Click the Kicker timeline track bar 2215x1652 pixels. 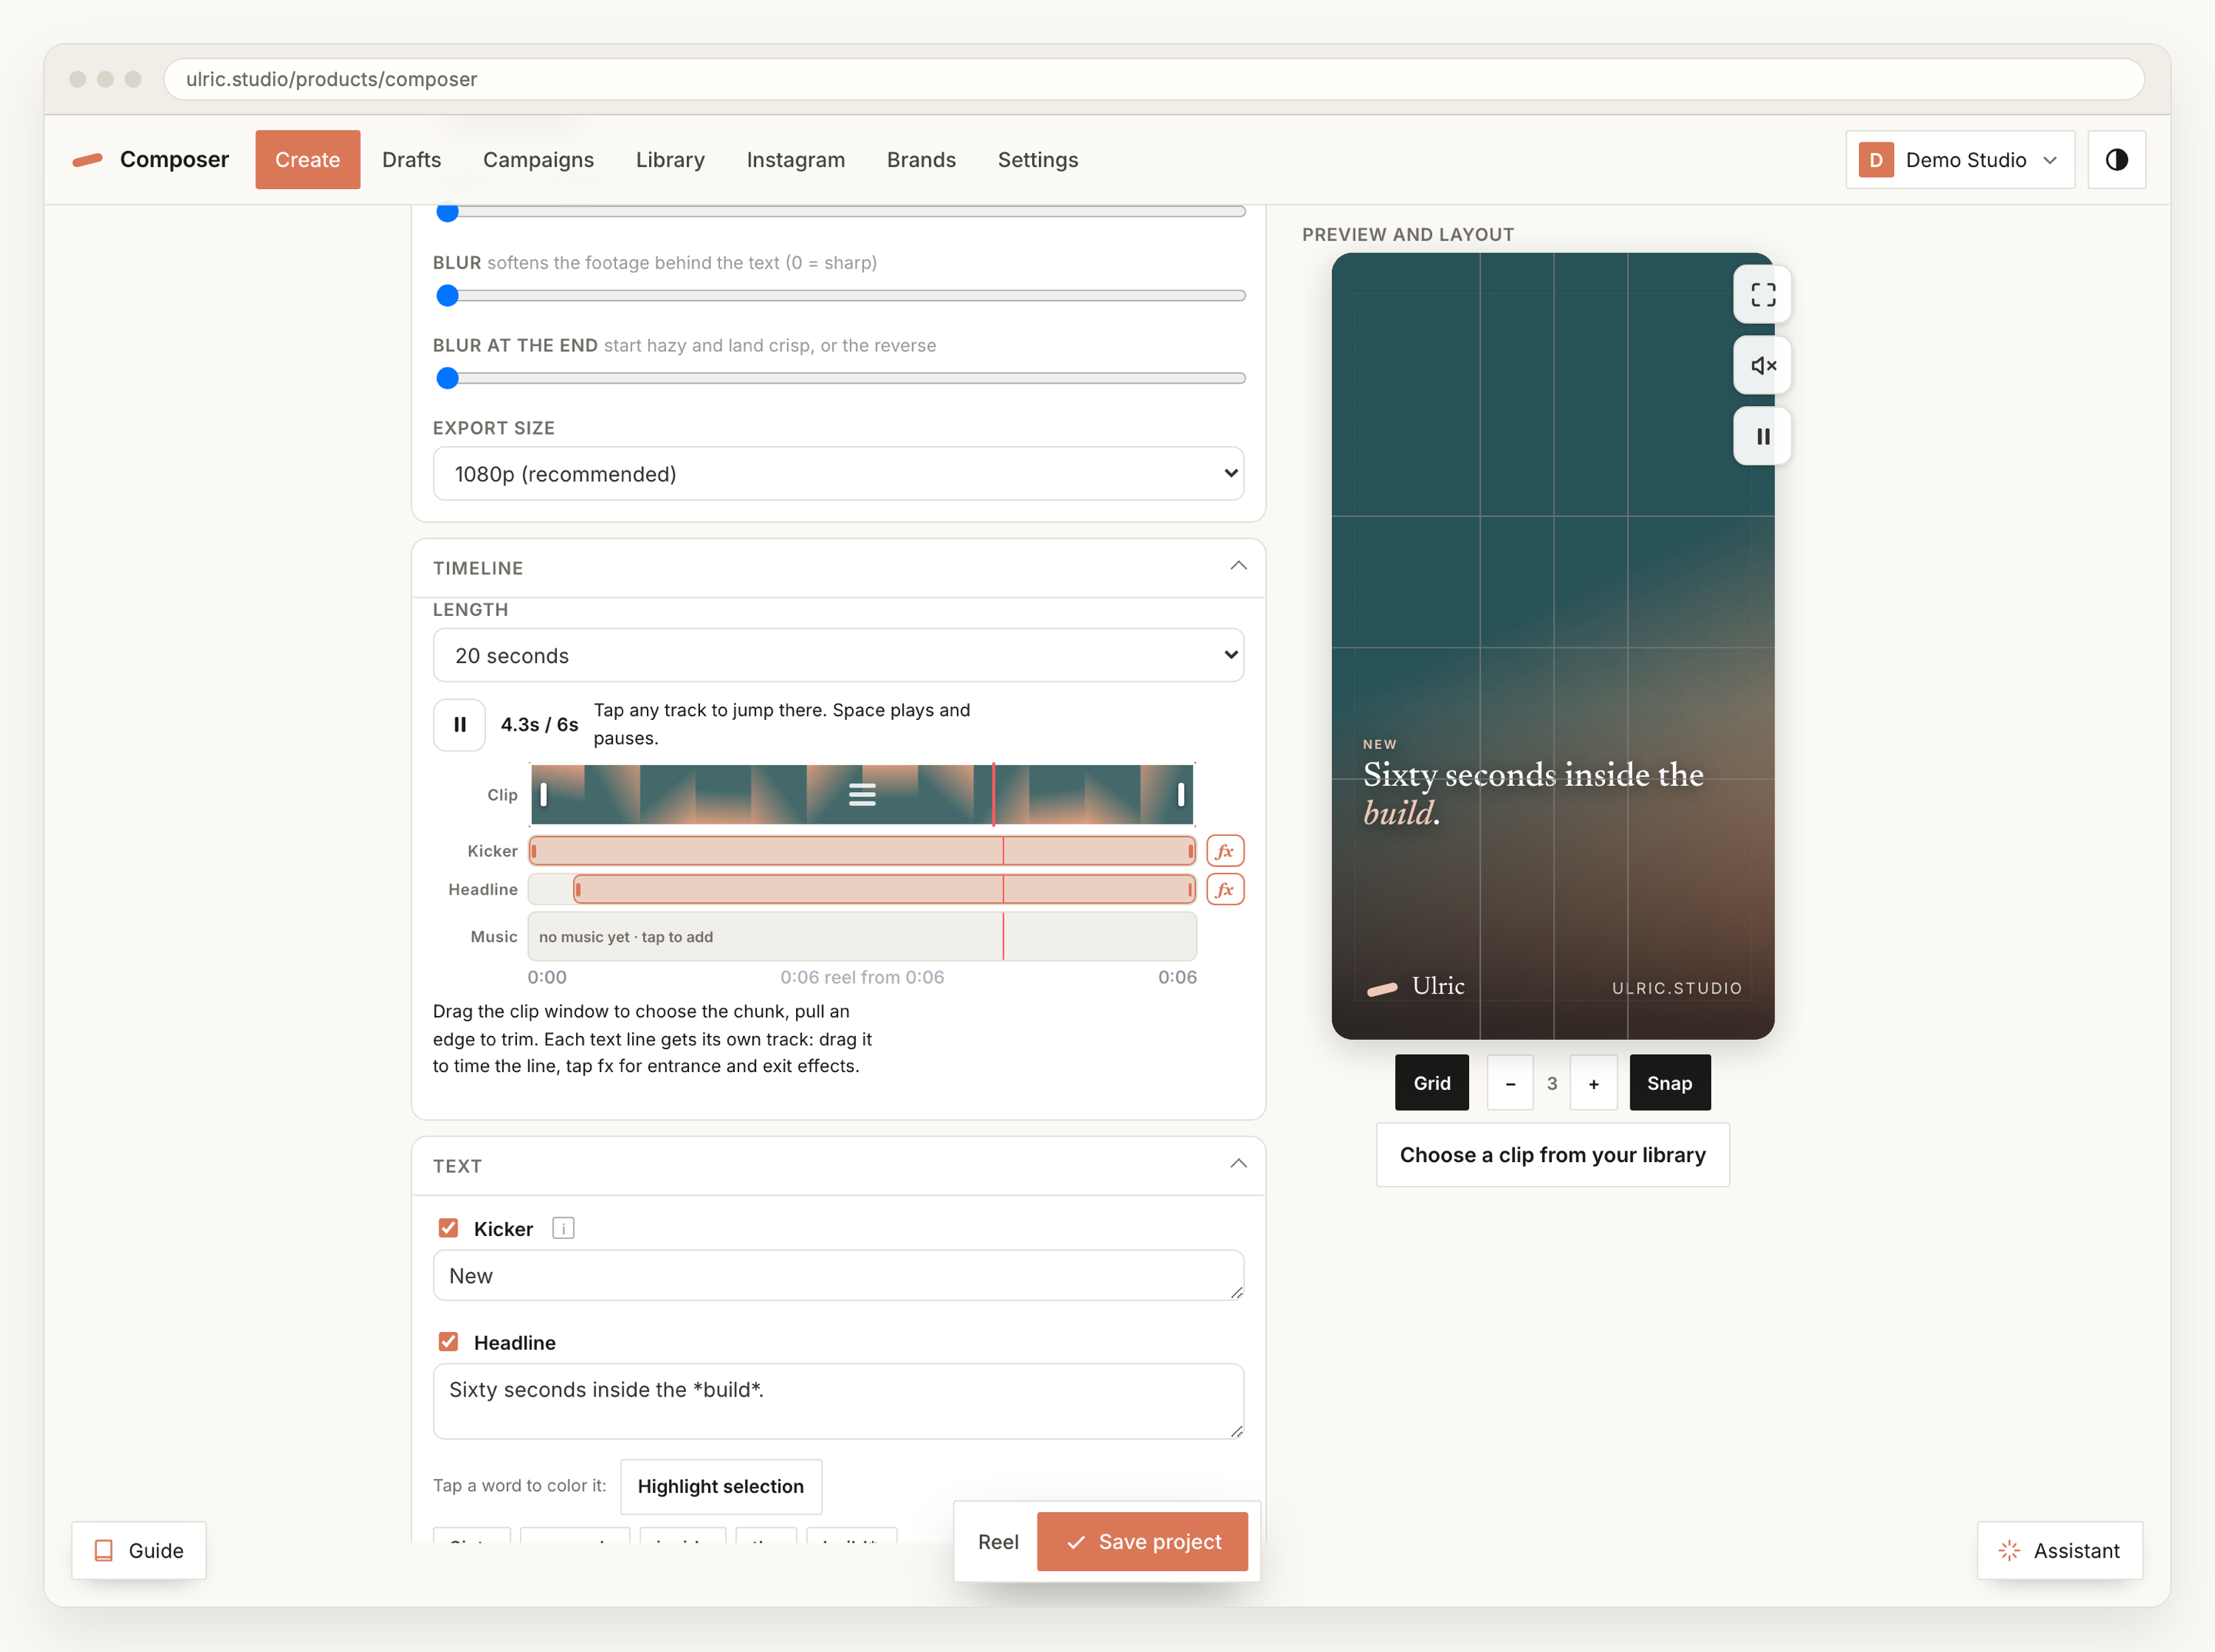point(862,850)
